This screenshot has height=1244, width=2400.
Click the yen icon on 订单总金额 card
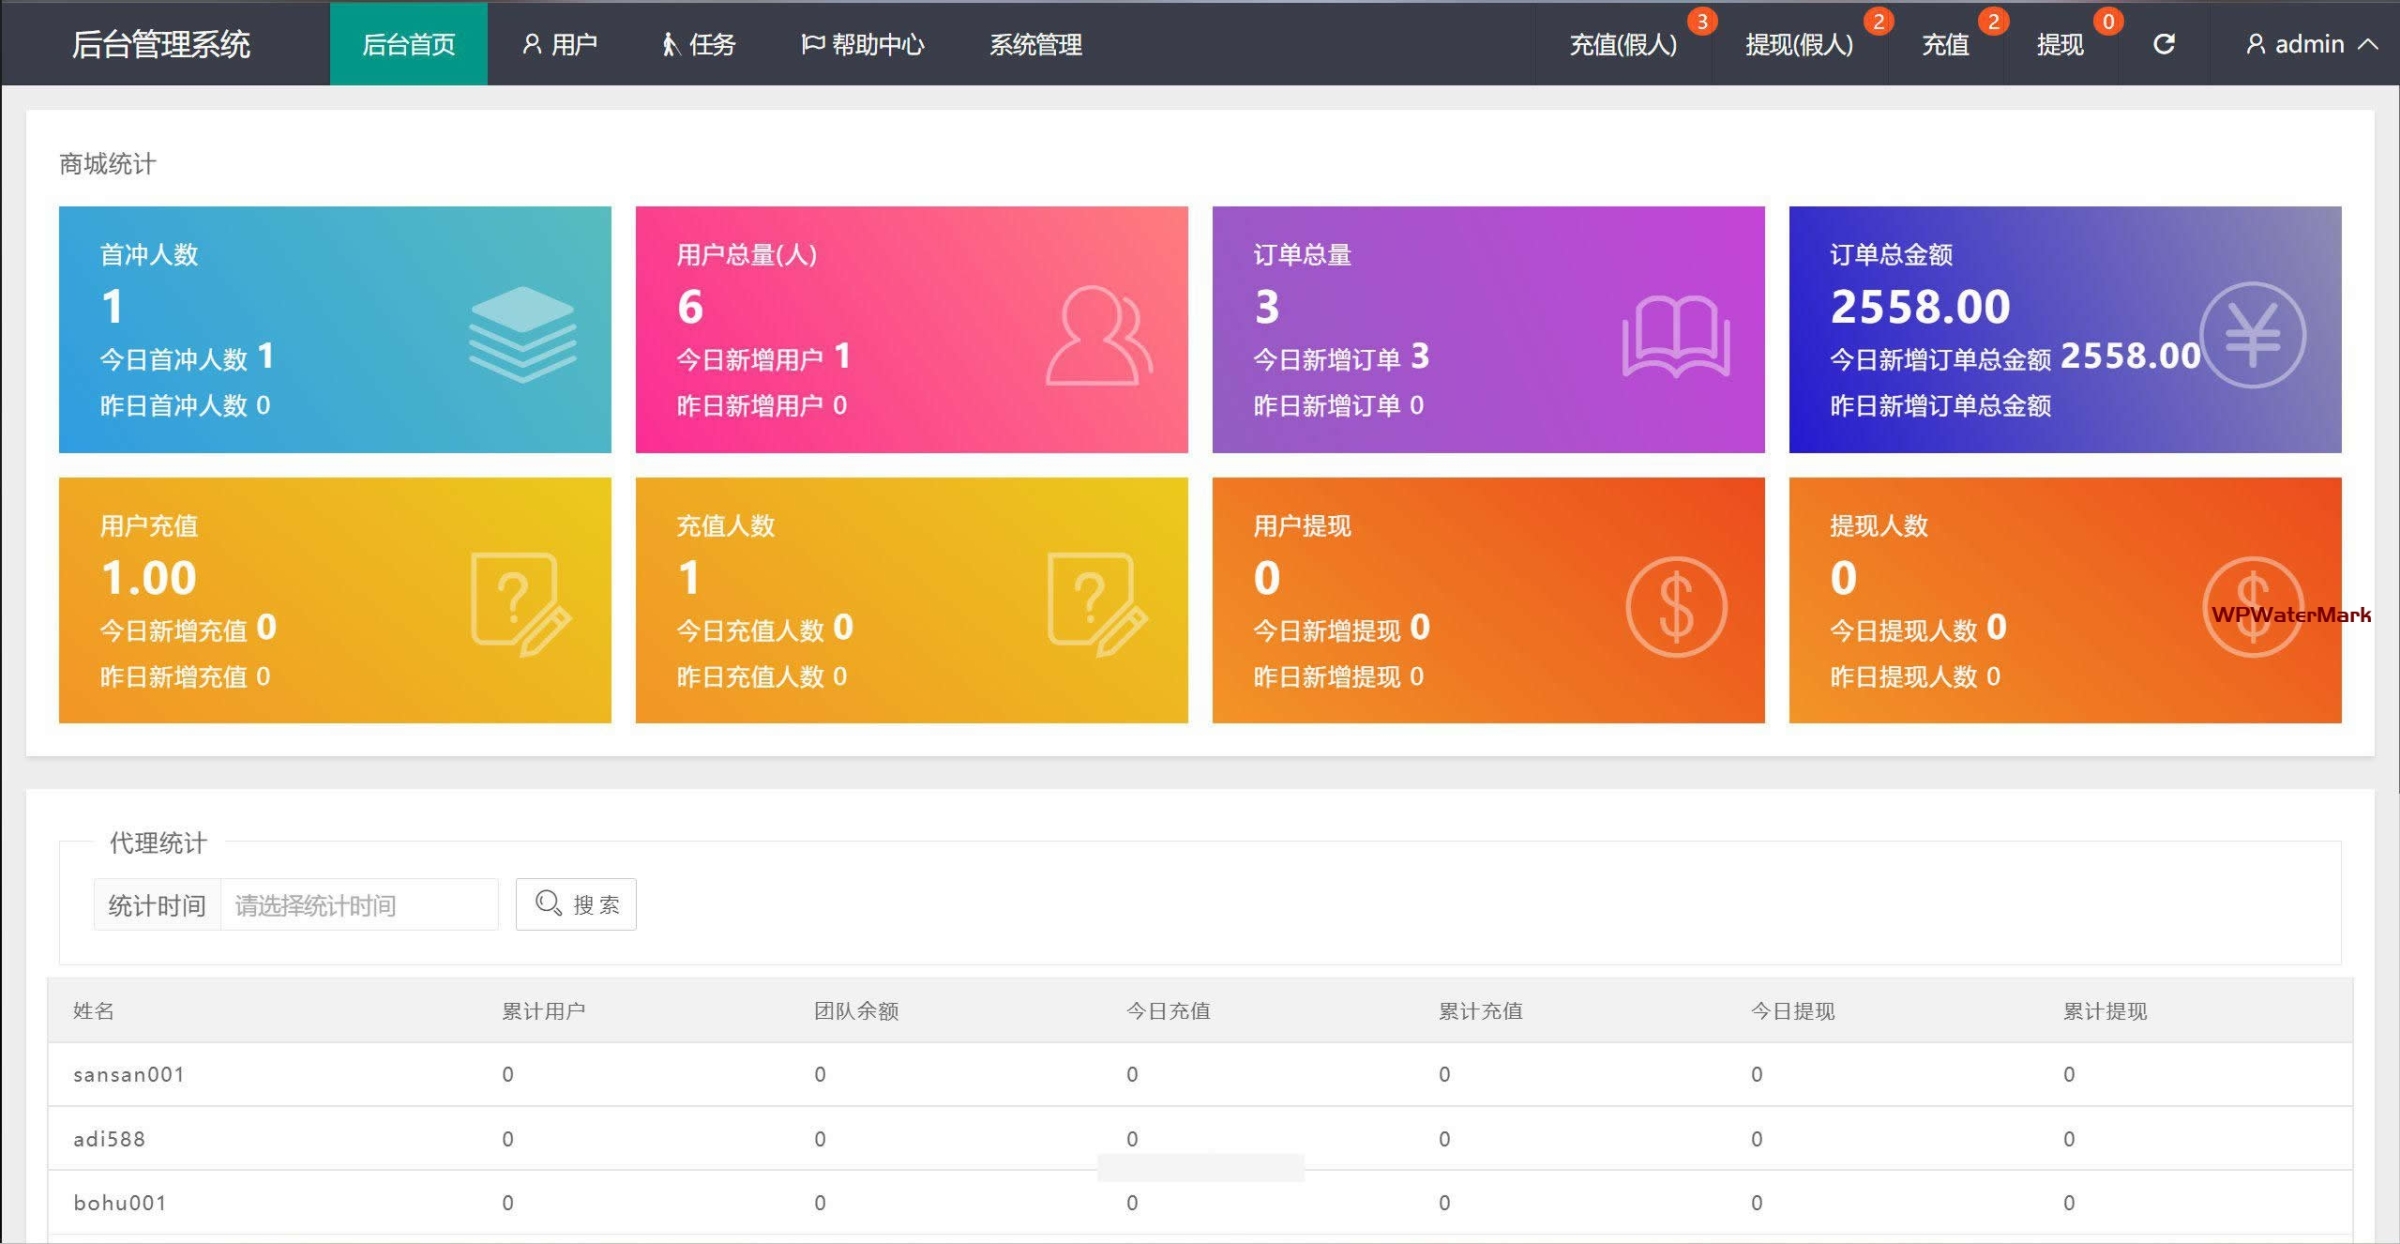[x=2252, y=336]
